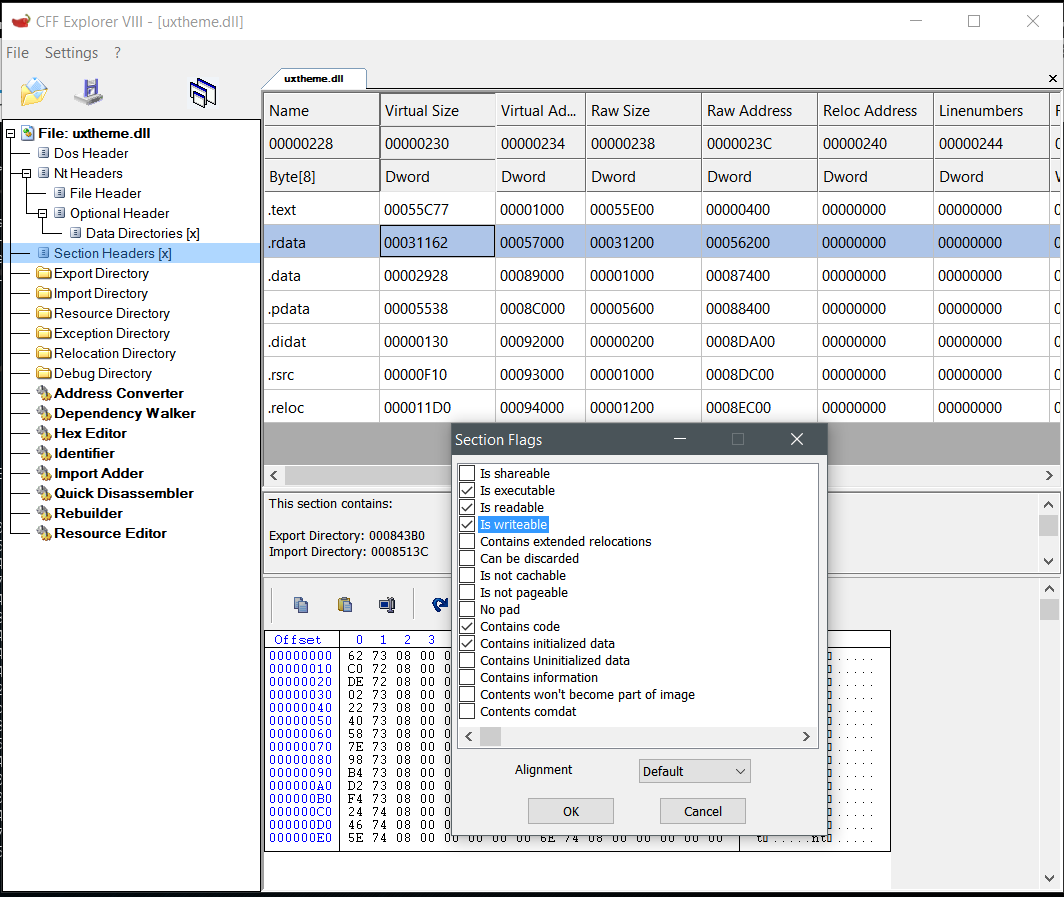Open the File menu
The image size is (1064, 897).
pos(18,53)
